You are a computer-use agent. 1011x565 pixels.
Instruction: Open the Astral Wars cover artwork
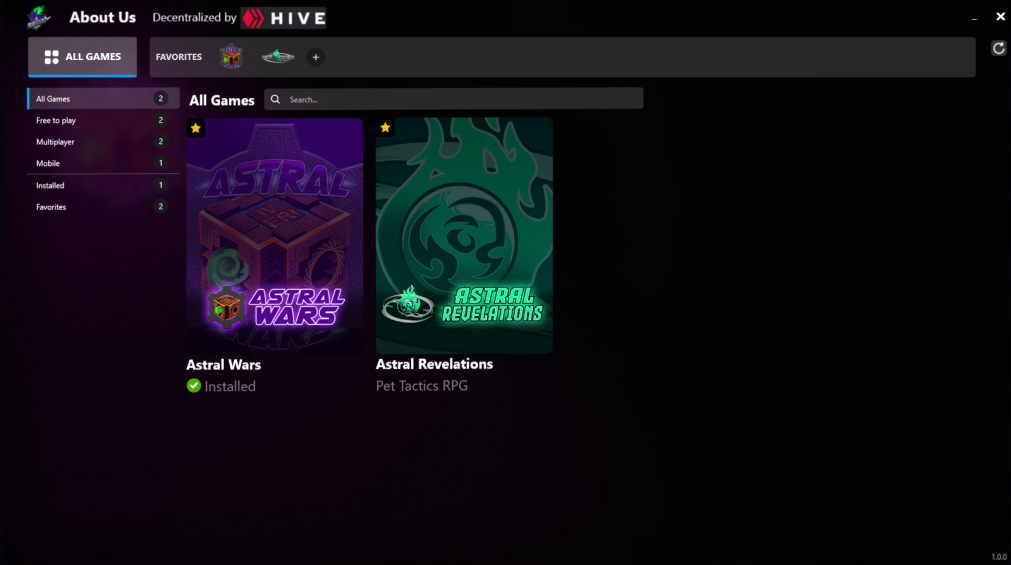tap(275, 235)
